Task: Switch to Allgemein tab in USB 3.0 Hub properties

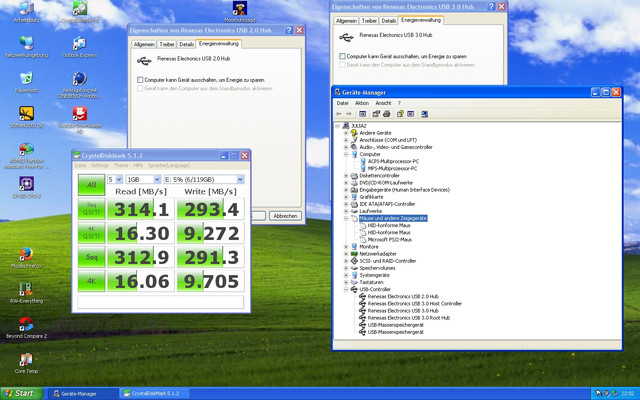Action: coord(346,20)
